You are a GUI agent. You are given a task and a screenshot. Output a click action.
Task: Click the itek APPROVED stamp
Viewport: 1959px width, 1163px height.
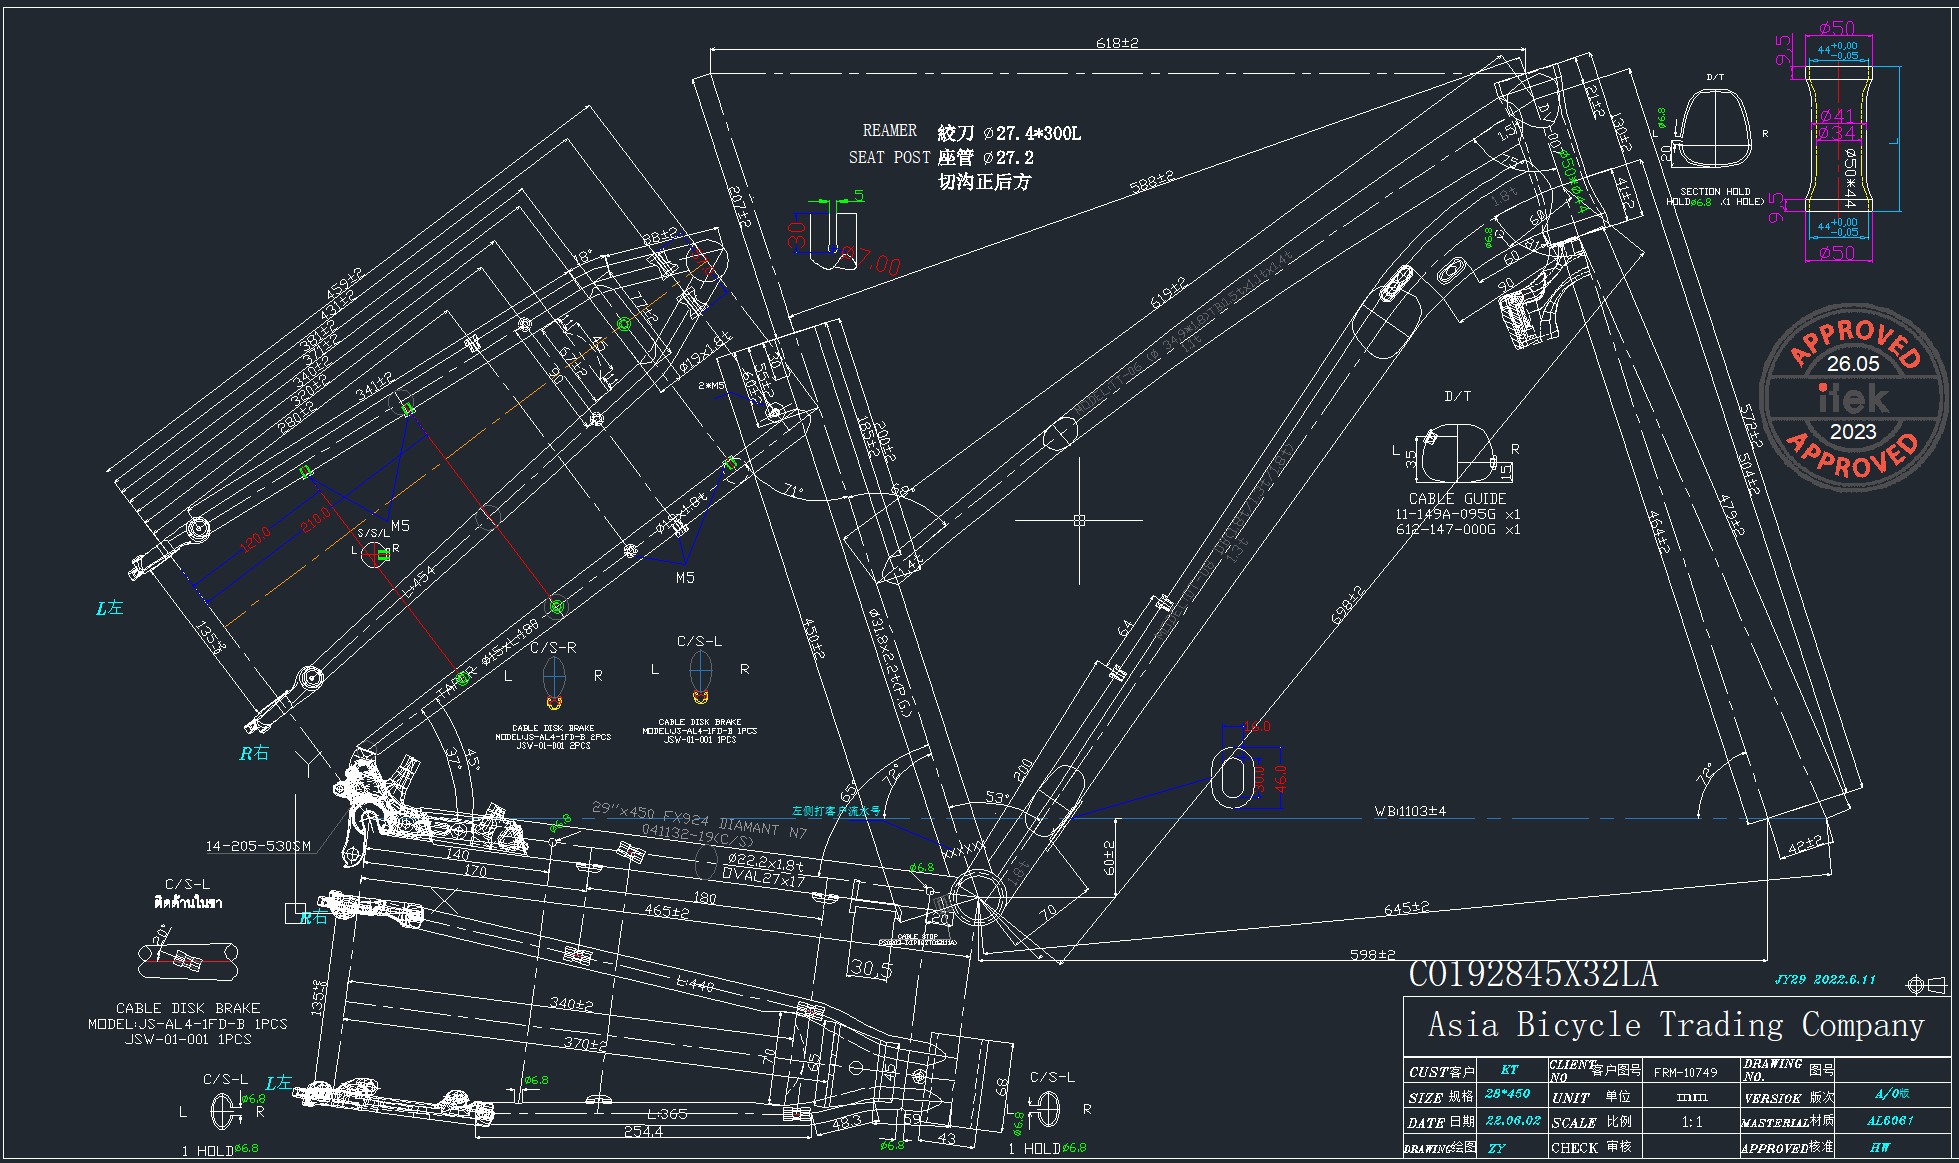coord(1853,398)
